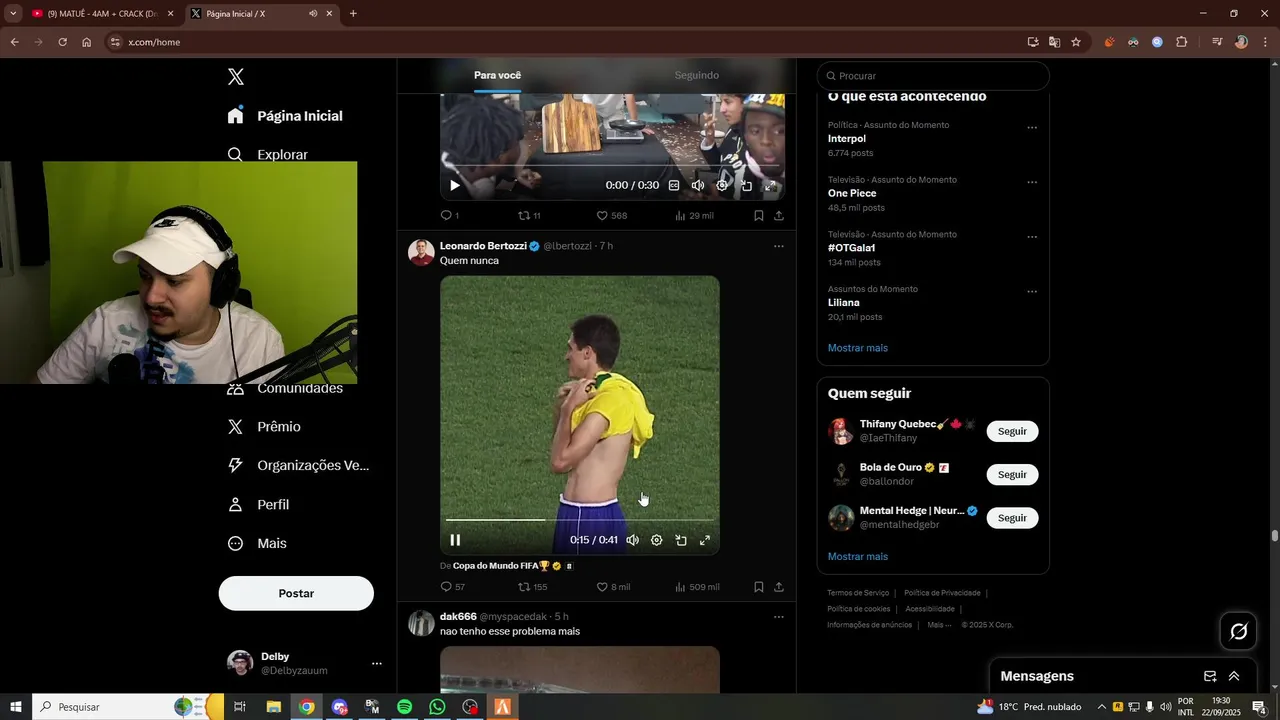Open dak666's profile avatar
The width and height of the screenshot is (1280, 720).
pos(421,623)
